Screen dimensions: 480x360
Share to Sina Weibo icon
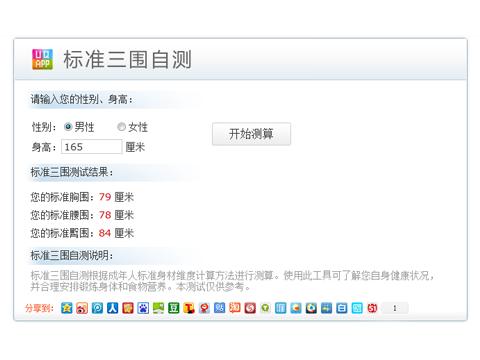(82, 308)
